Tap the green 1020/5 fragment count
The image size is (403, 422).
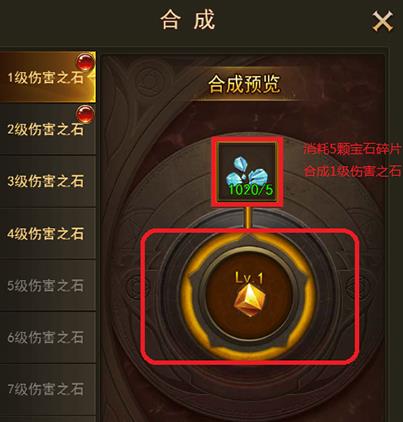click(x=251, y=190)
